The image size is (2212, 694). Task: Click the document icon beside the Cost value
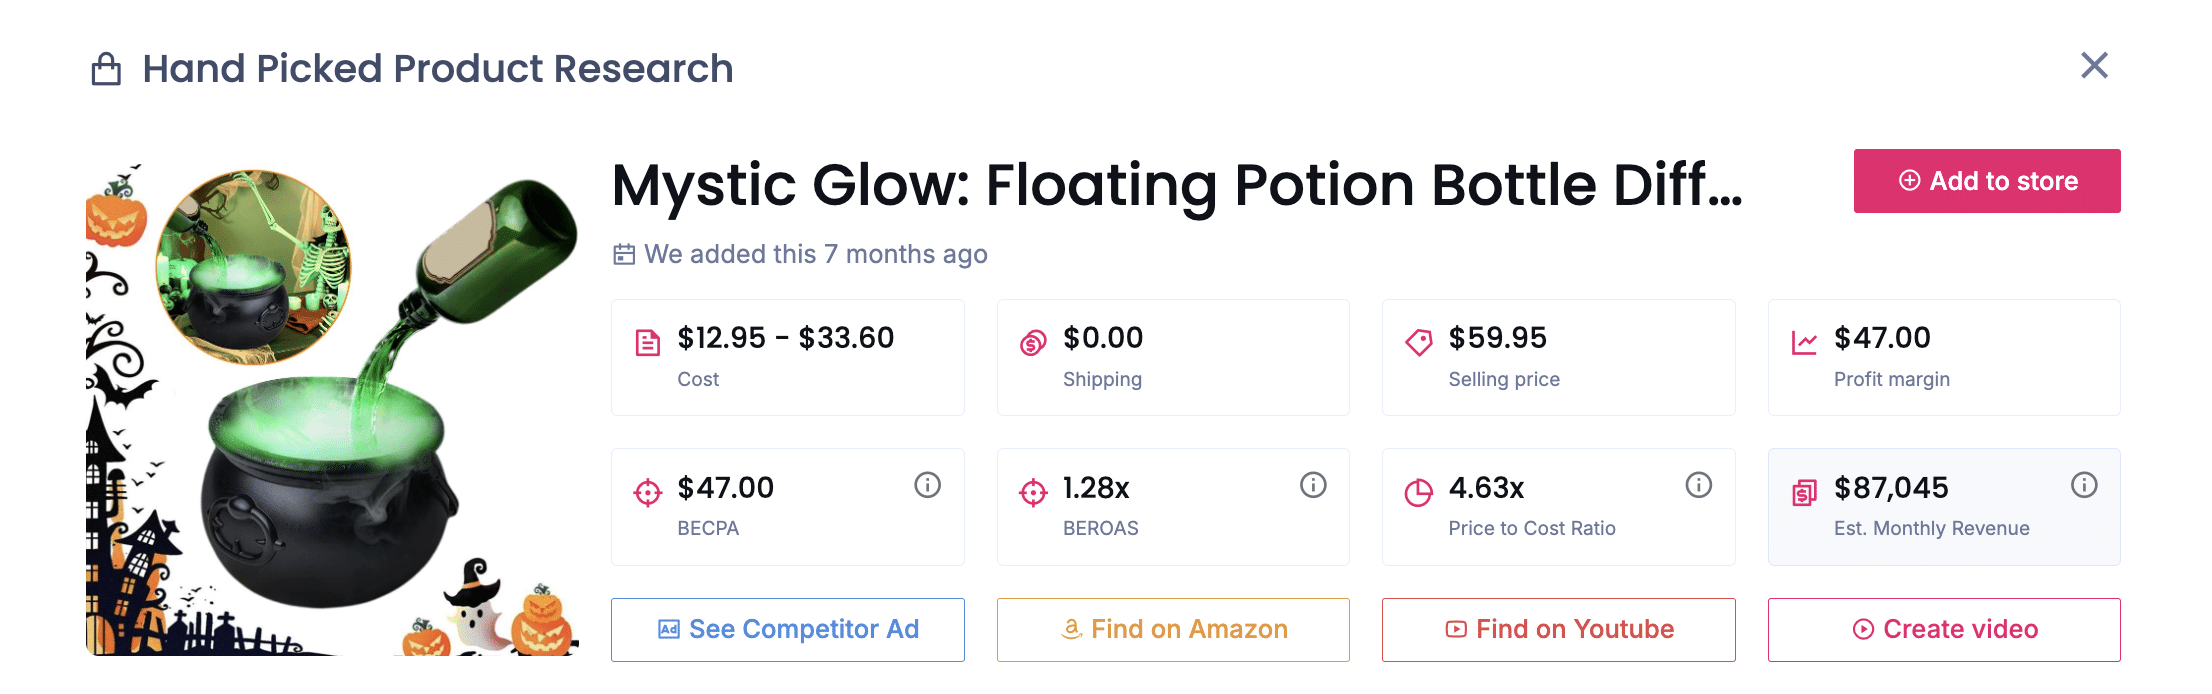click(648, 340)
